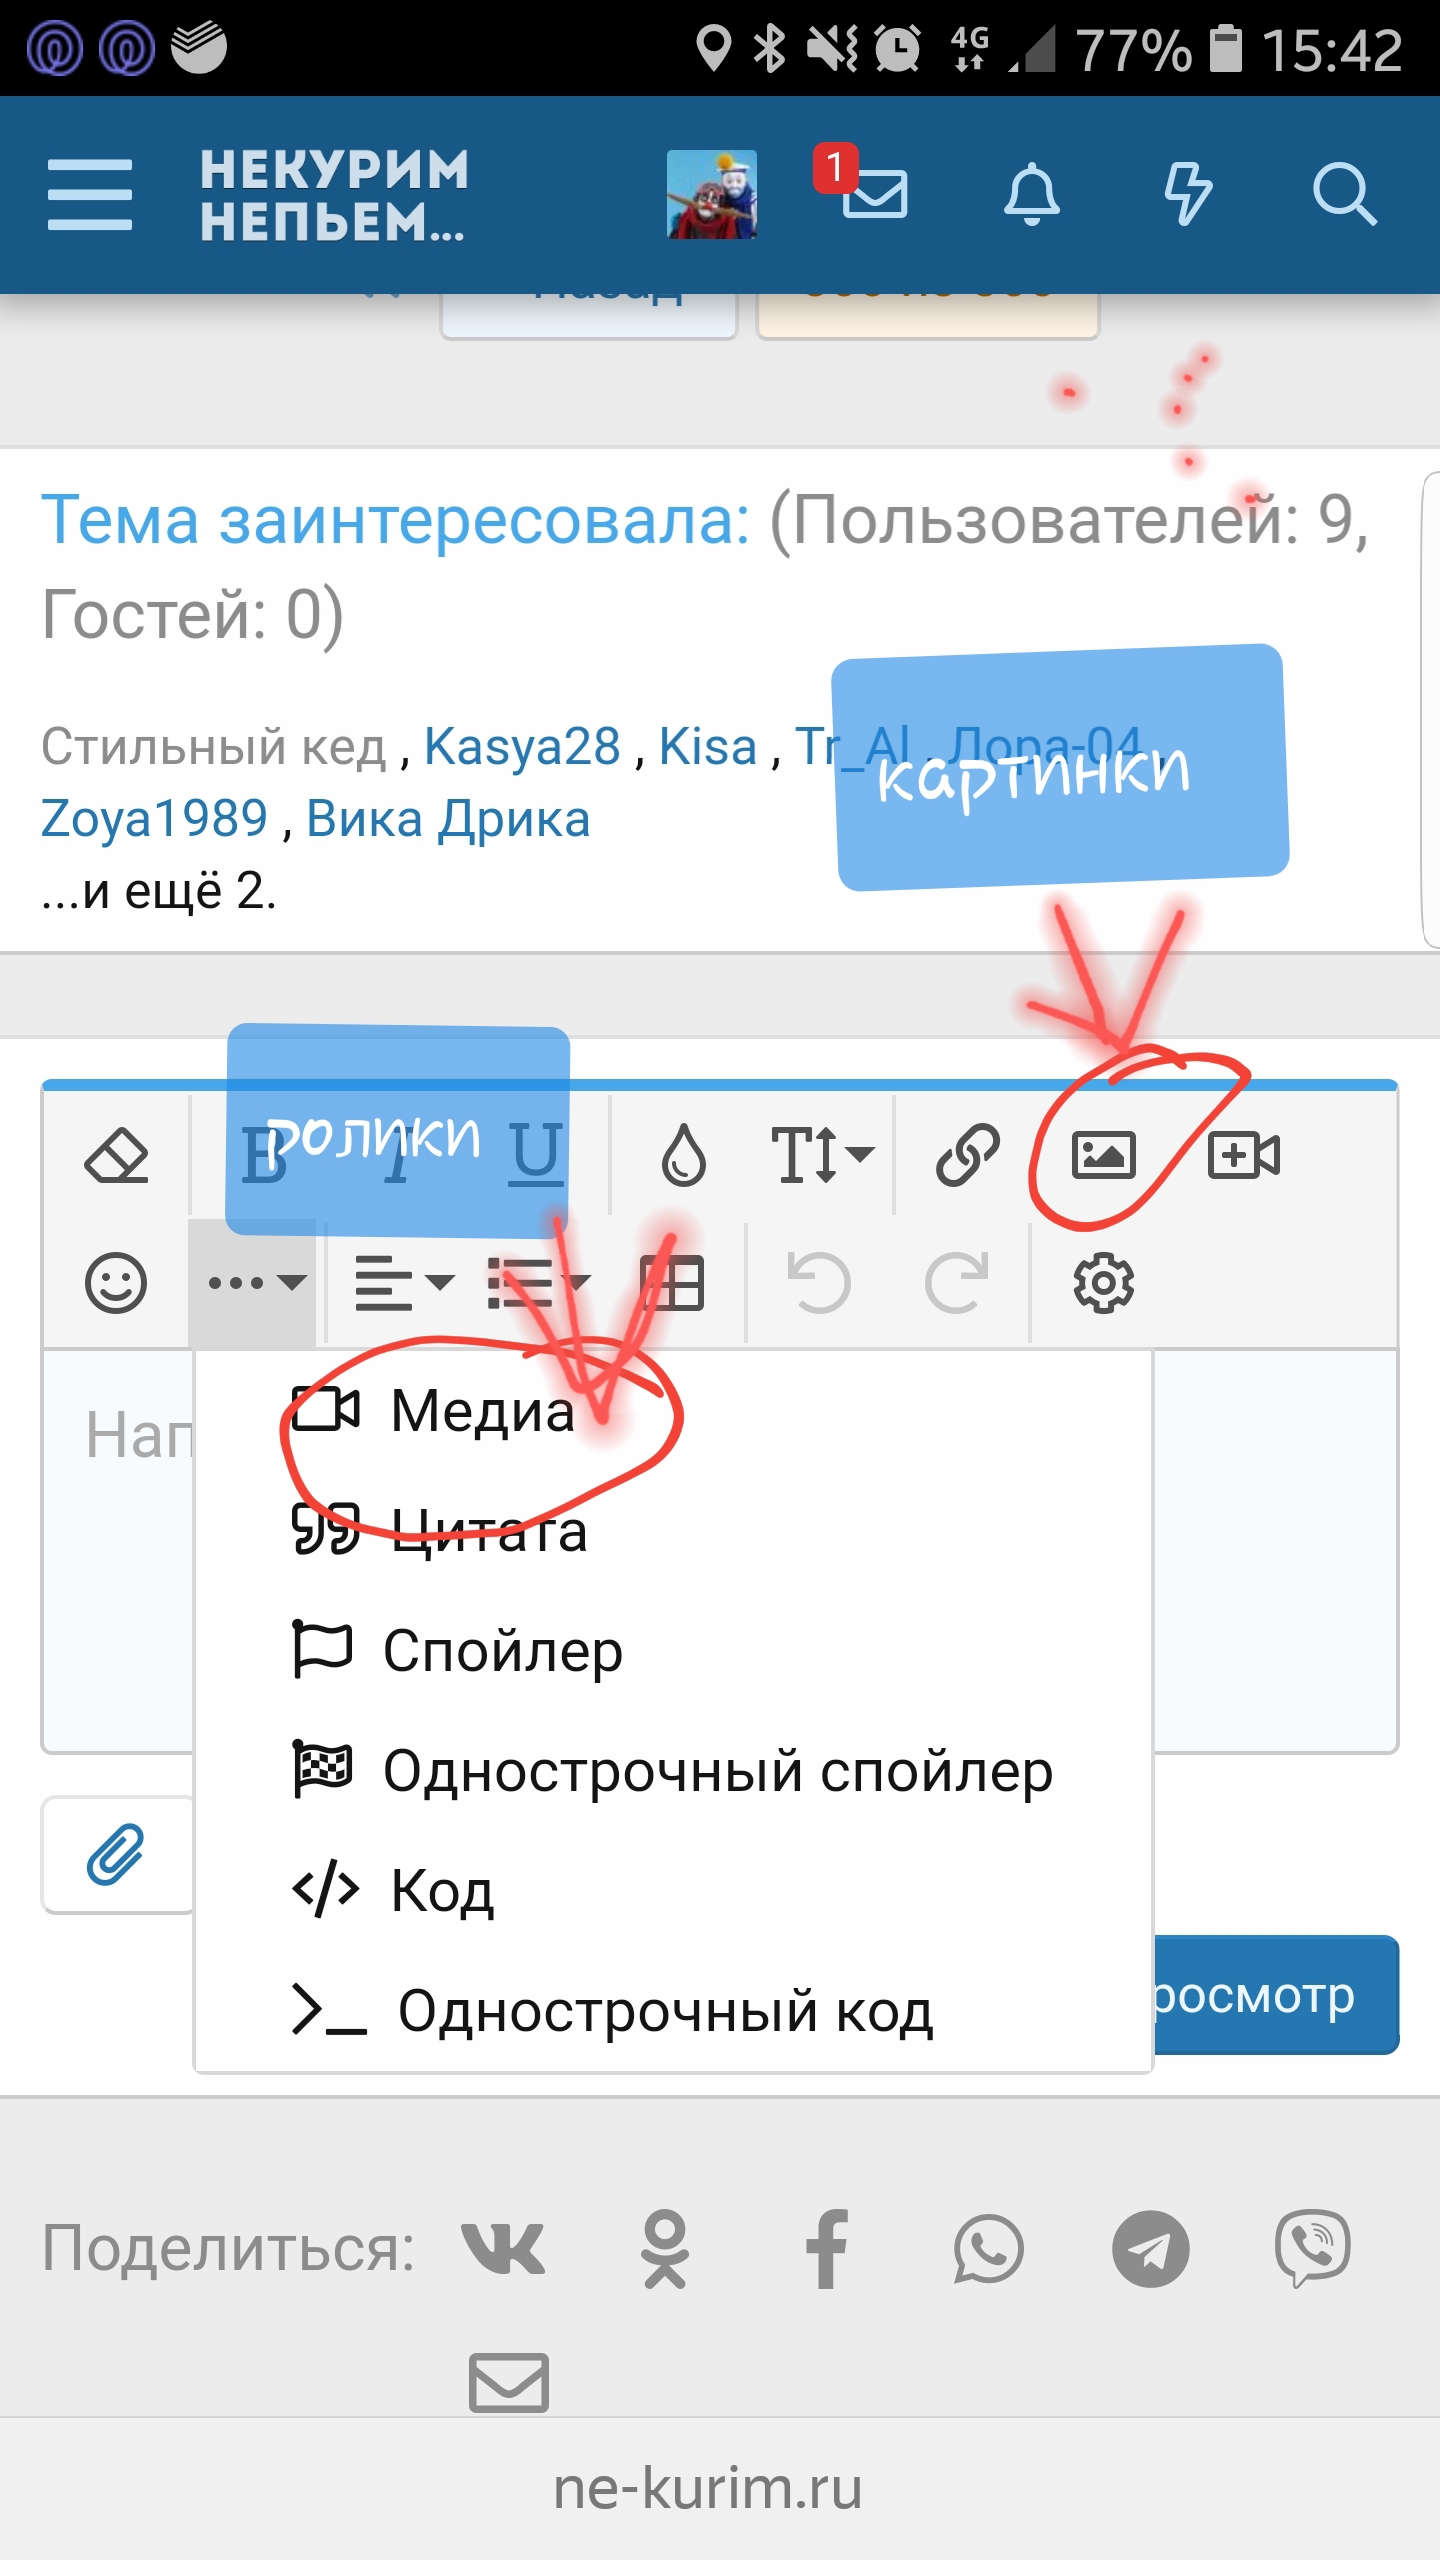Open Kasya28 user profile
1440x2560 pixels.
coord(522,747)
